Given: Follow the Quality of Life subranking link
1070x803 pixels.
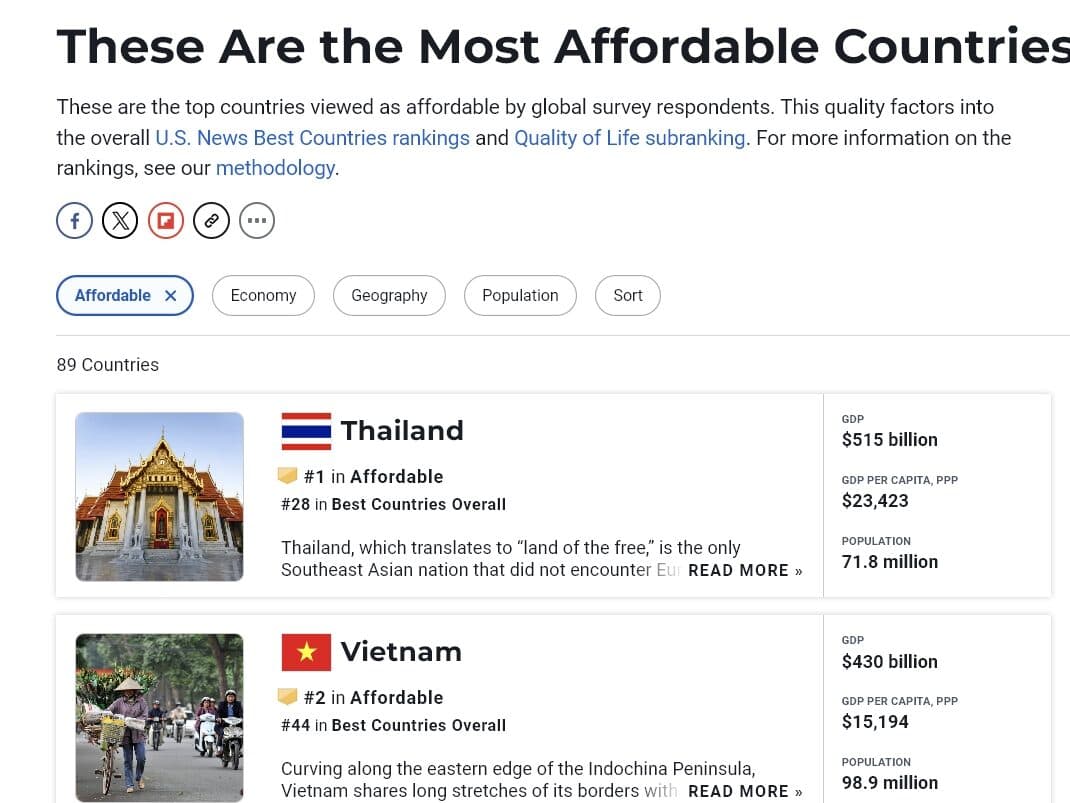Looking at the screenshot, I should [630, 138].
